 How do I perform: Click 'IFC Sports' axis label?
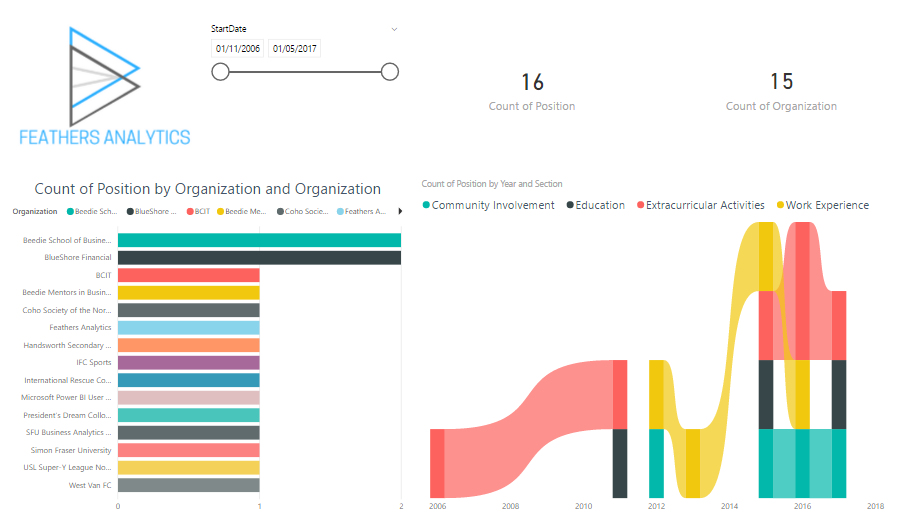point(94,363)
